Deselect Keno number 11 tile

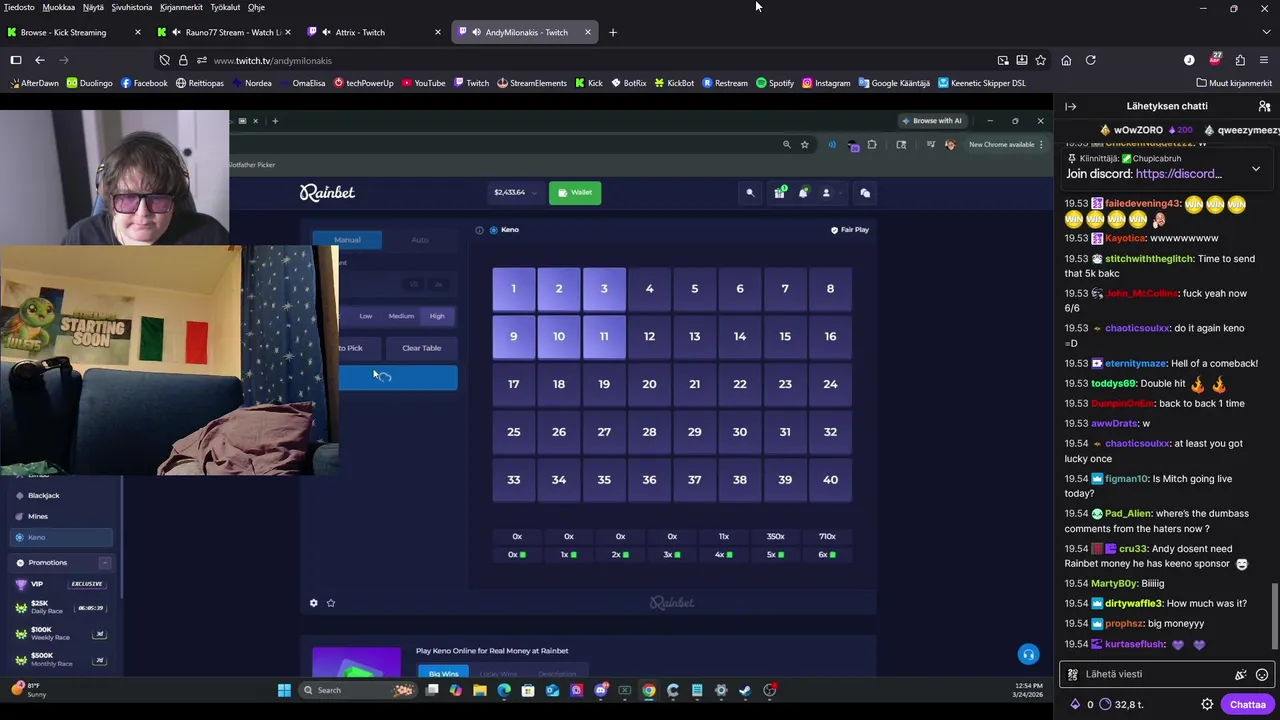(x=604, y=337)
